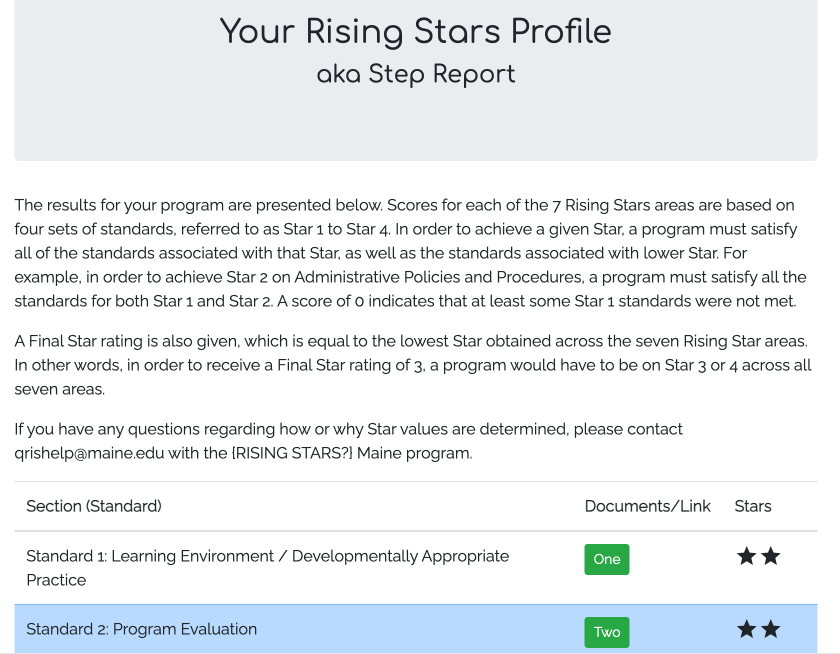Click the leftmost star in the Stars column

point(746,556)
